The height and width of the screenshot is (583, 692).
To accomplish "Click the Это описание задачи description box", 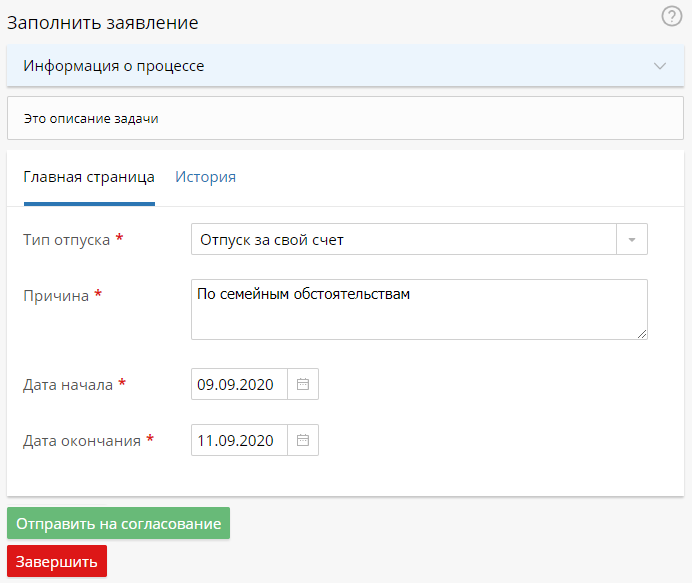I will click(x=345, y=118).
